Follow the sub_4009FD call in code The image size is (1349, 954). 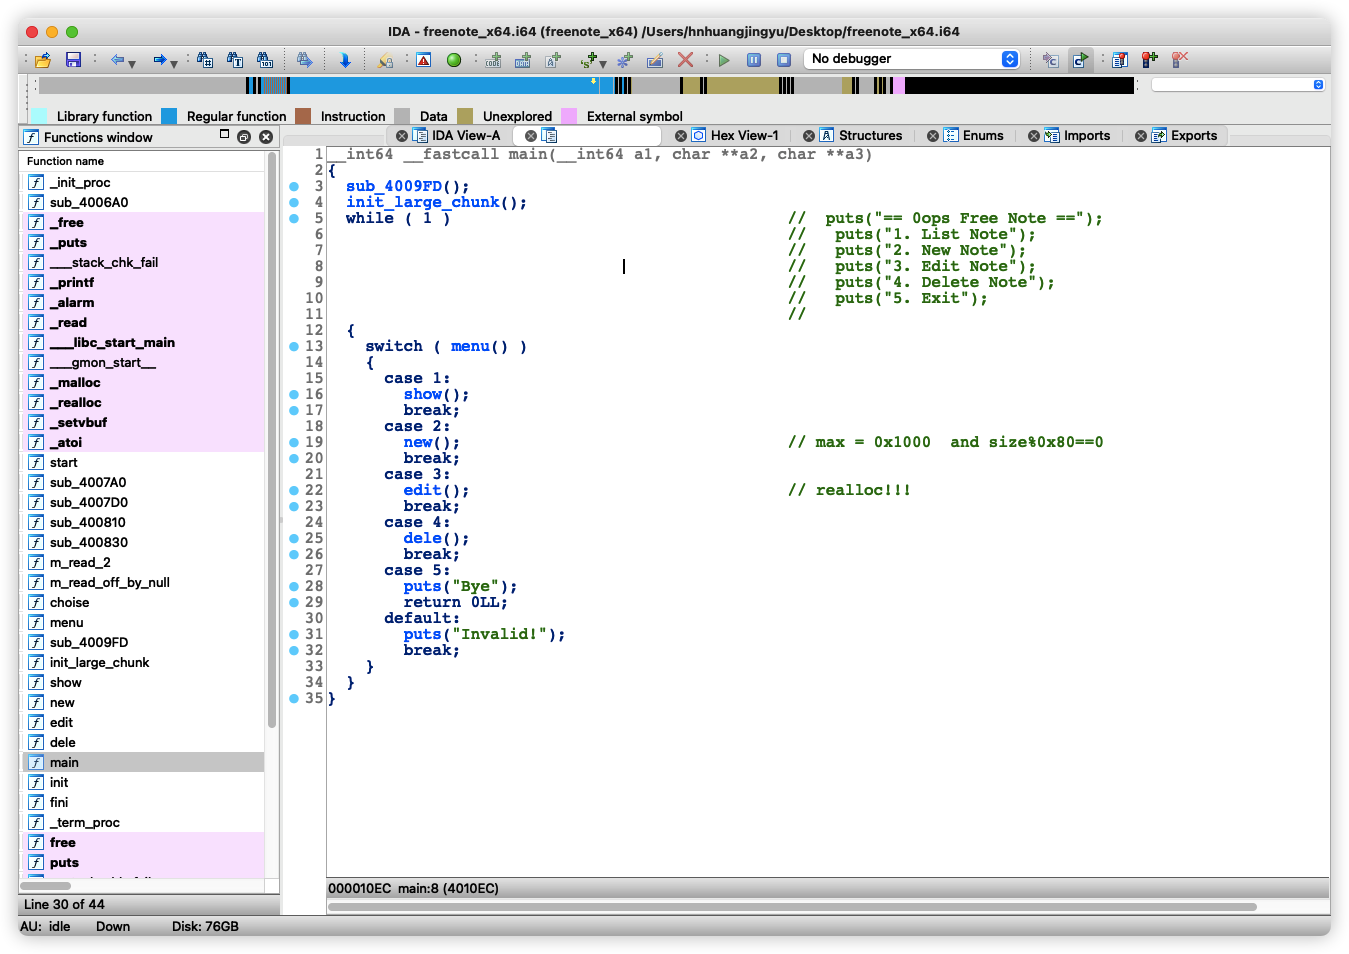(394, 186)
